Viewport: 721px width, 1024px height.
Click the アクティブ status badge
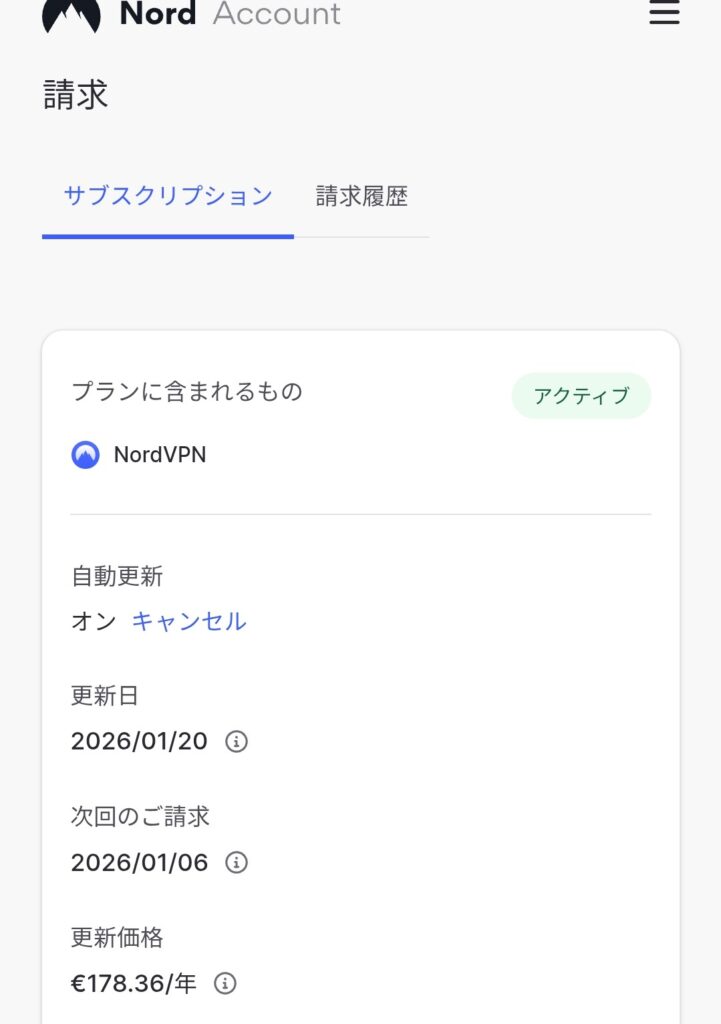click(581, 396)
